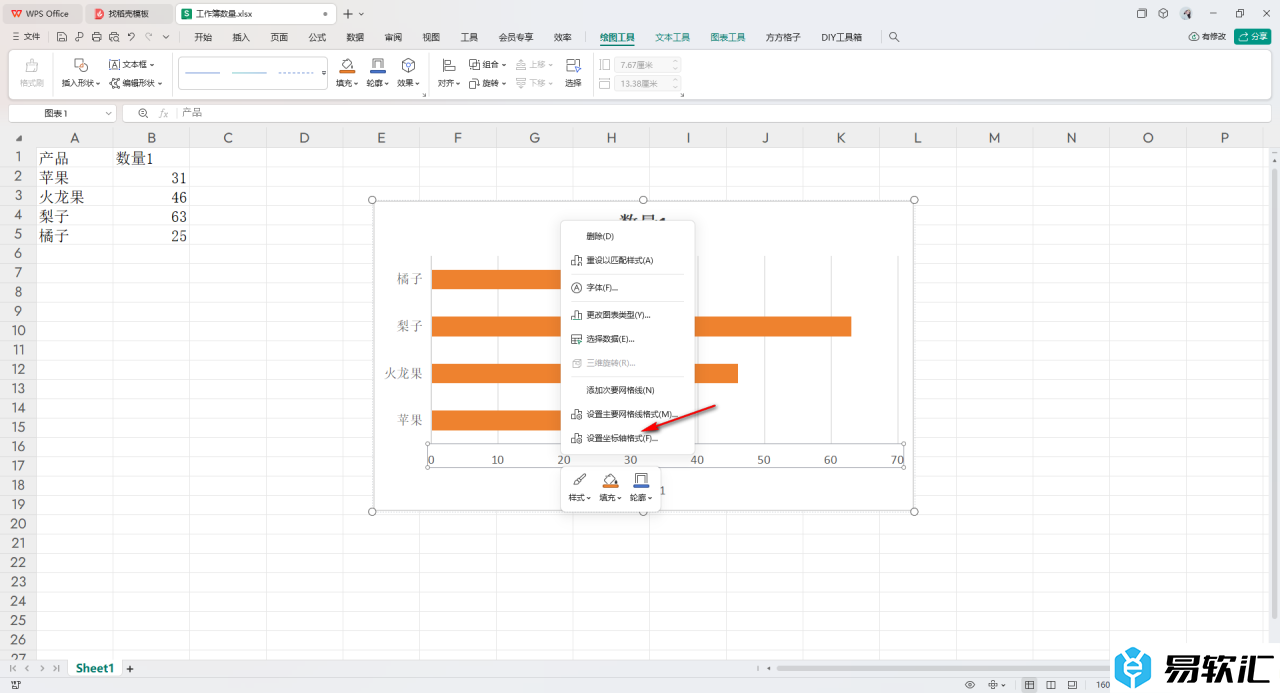The width and height of the screenshot is (1280, 693).
Task: Choose Format Major Gridlines (设置主要网格线格式)
Action: [628, 414]
